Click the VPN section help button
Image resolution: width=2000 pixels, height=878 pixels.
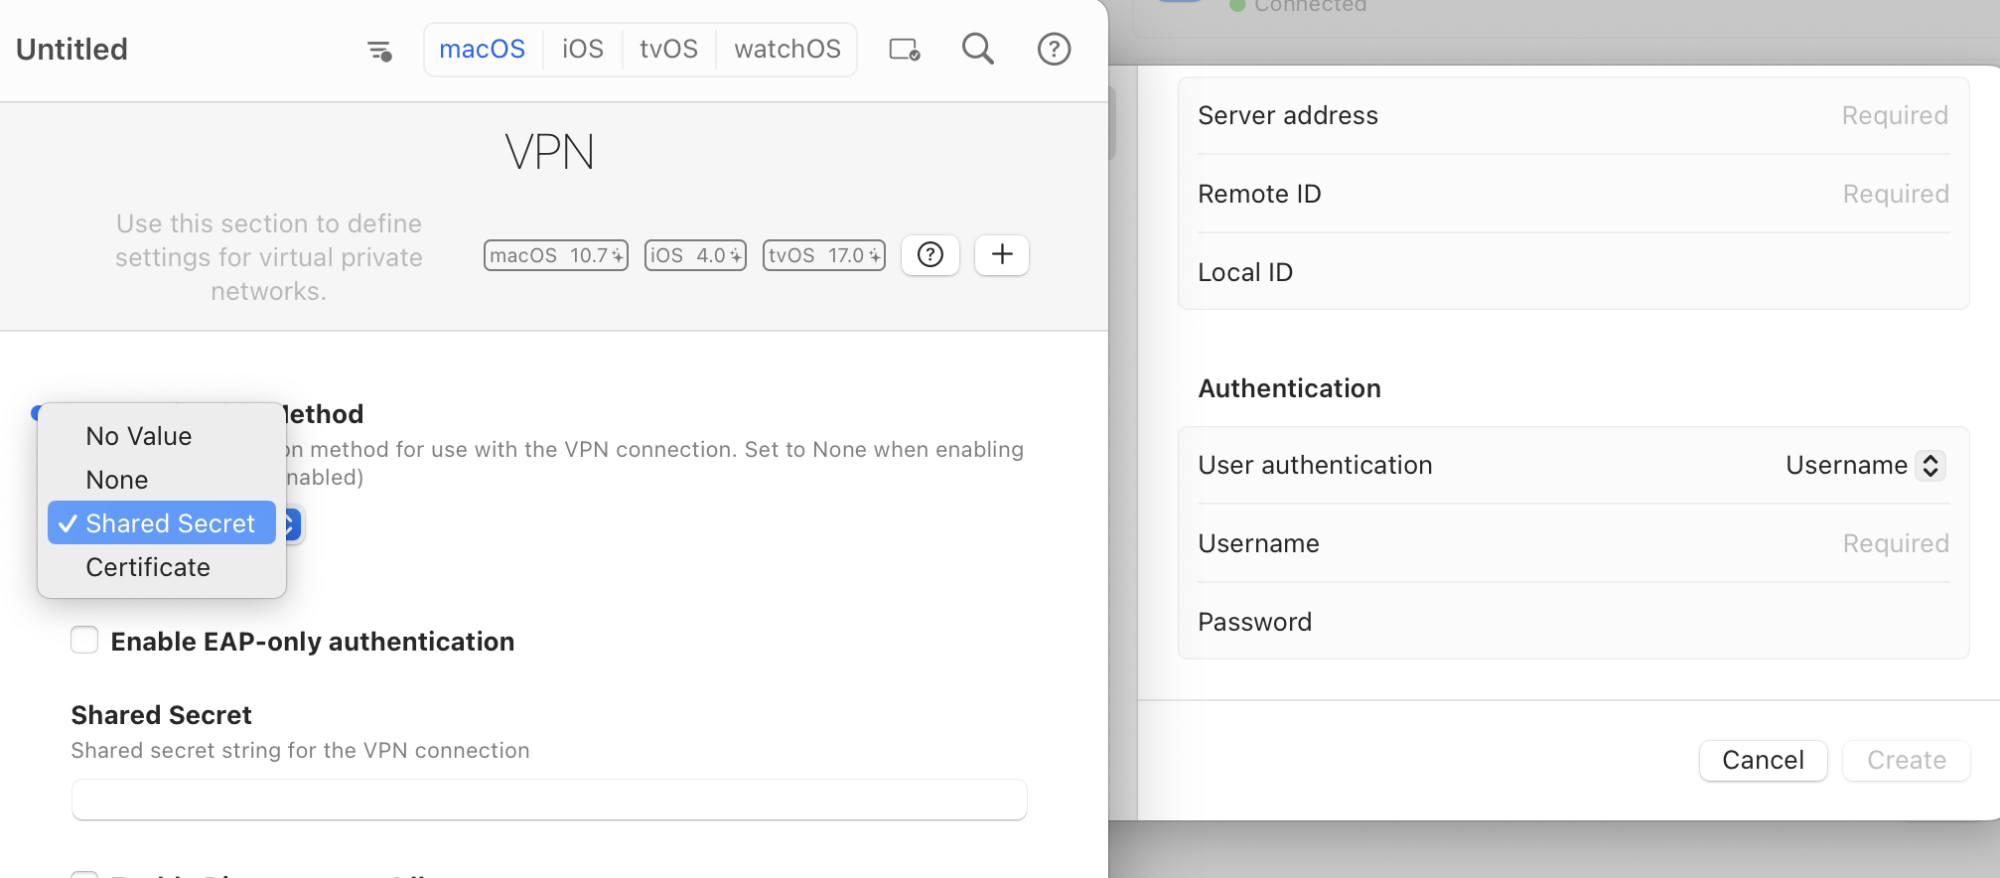[x=930, y=255]
